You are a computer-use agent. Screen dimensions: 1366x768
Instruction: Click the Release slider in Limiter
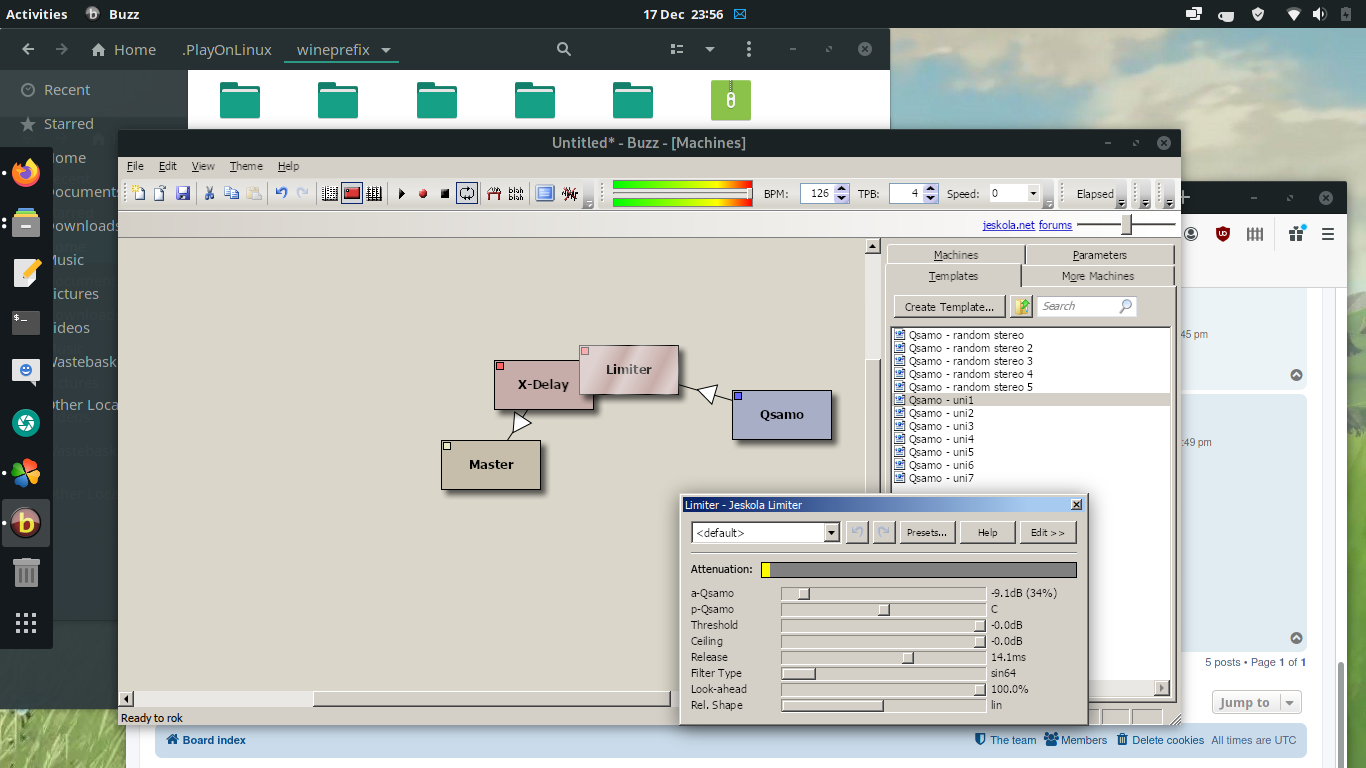tap(883, 657)
